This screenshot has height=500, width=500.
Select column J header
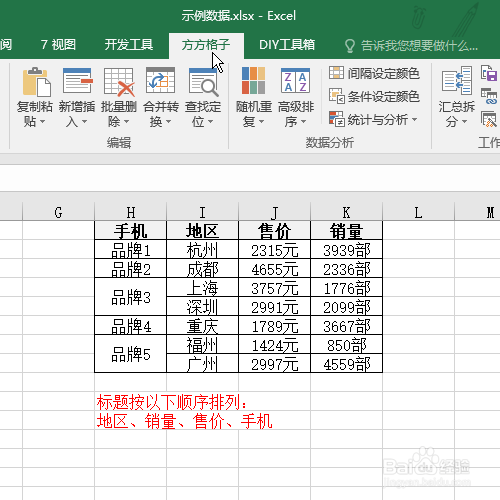(274, 212)
